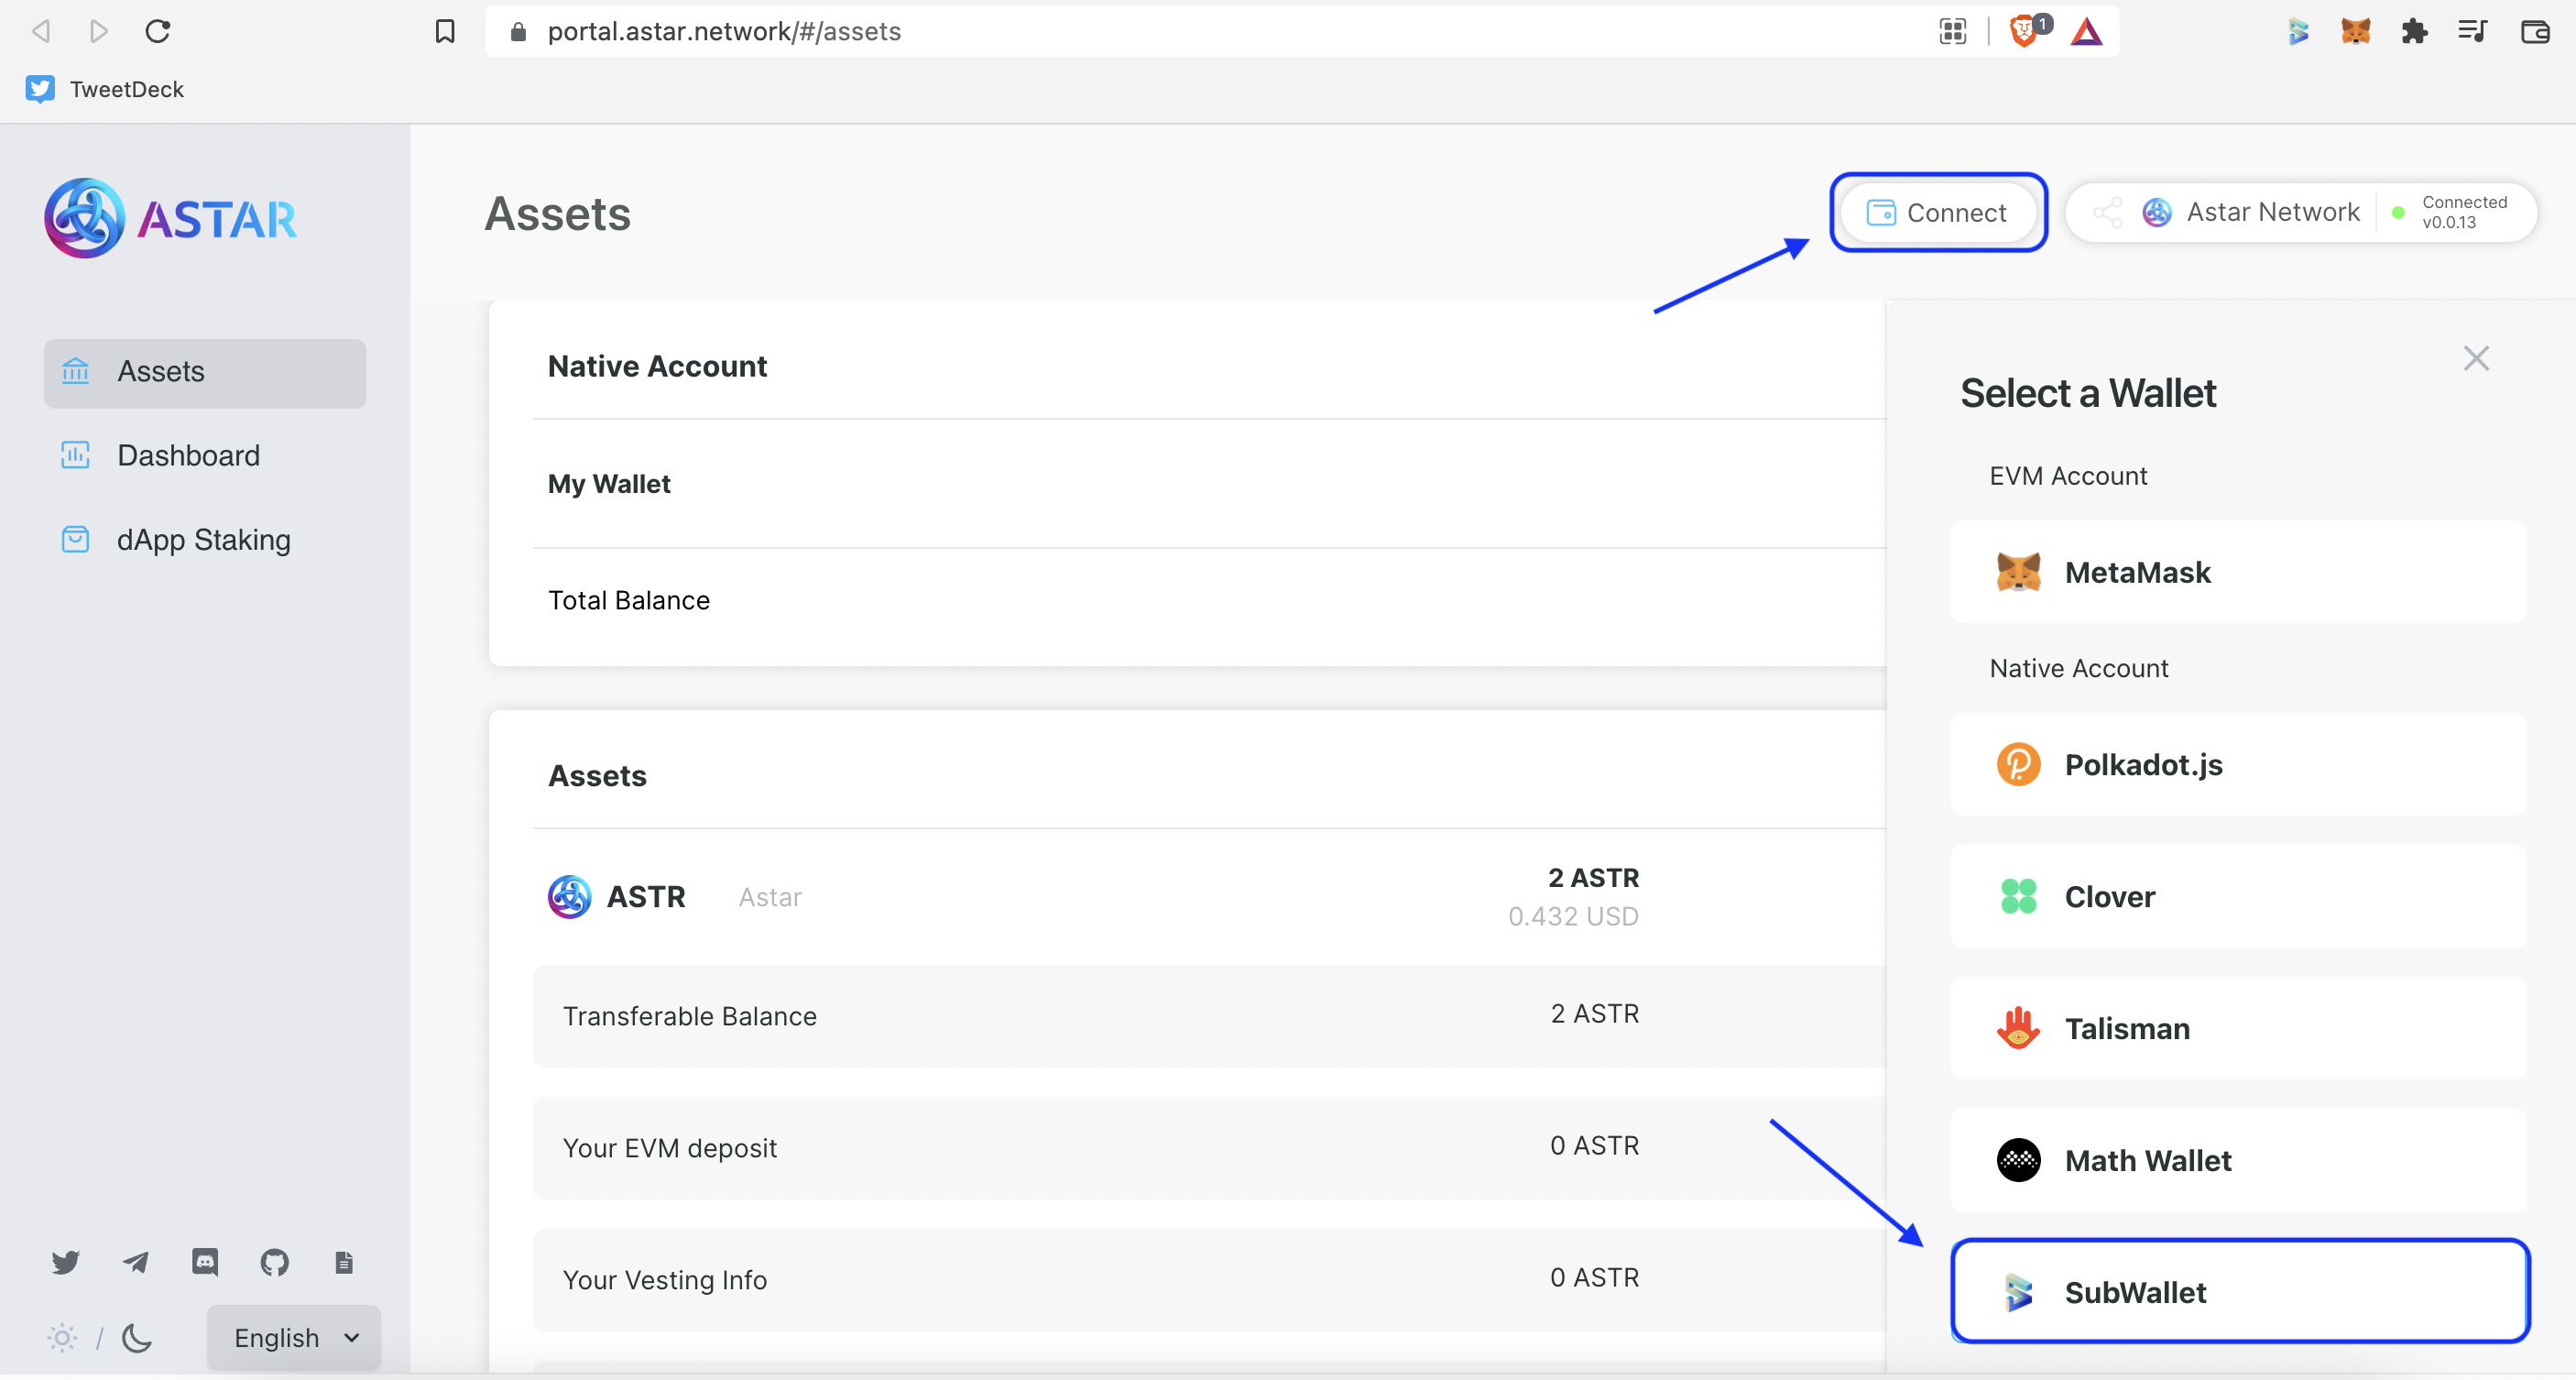This screenshot has width=2576, height=1380.
Task: Choose Polkadot.js wallet
Action: coord(2238,764)
